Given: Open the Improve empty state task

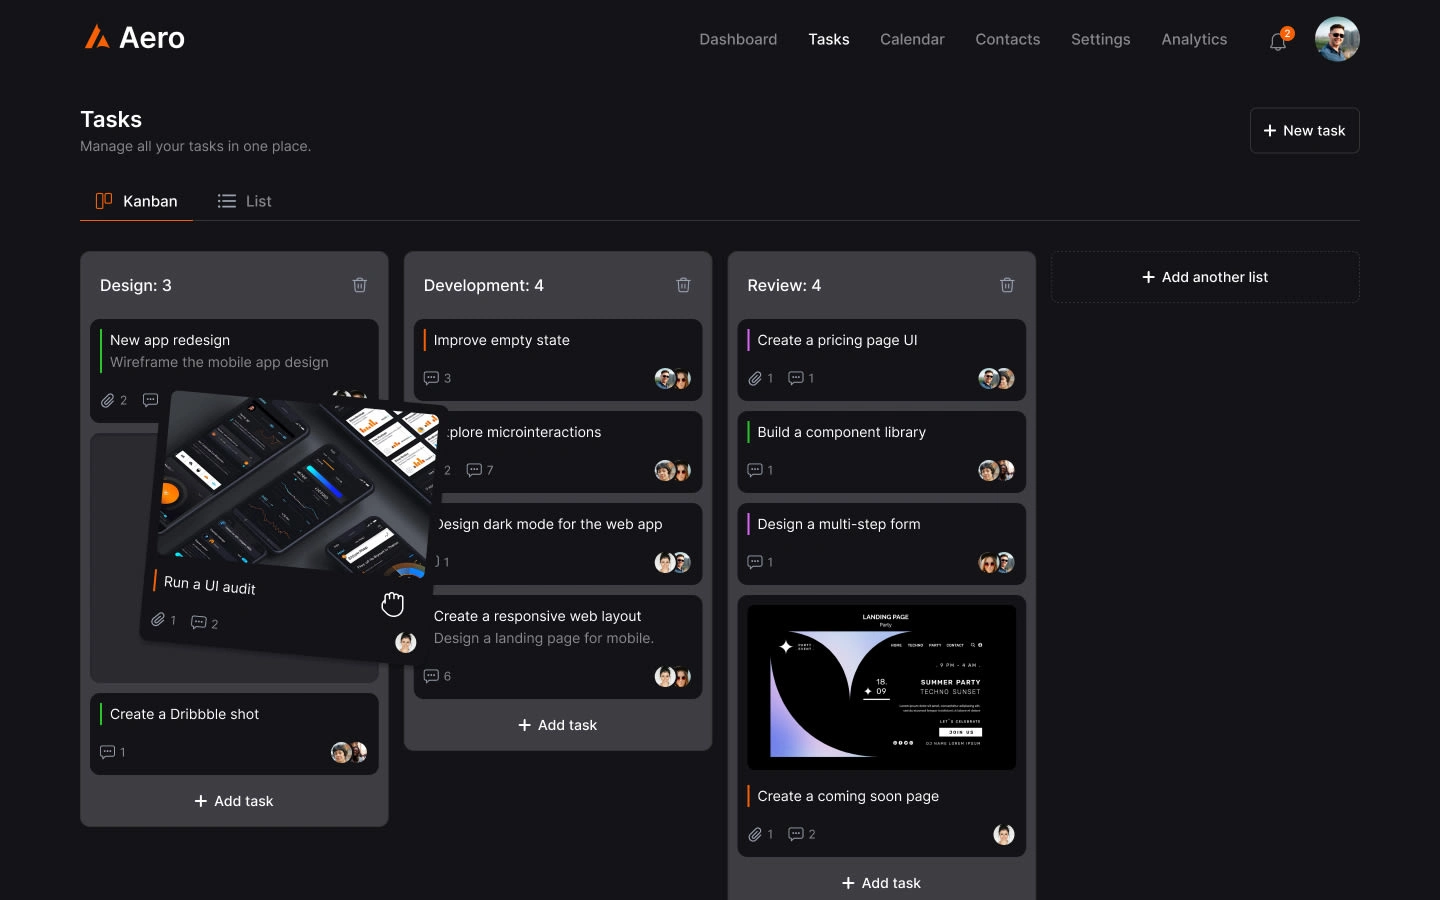Looking at the screenshot, I should [558, 360].
